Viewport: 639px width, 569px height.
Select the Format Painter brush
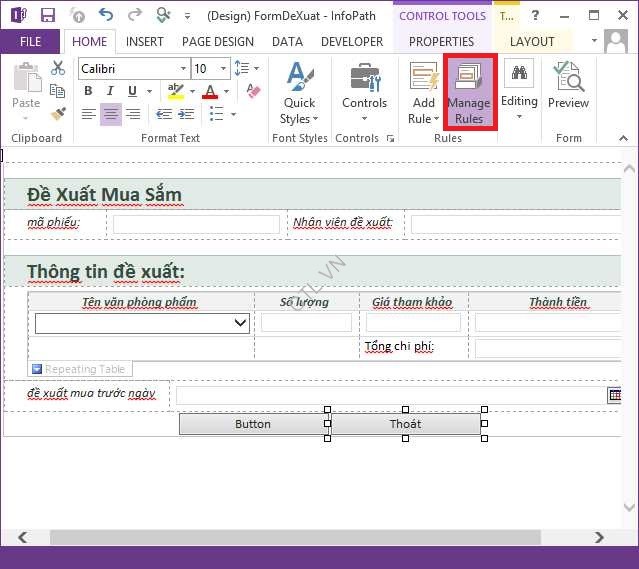tap(58, 114)
